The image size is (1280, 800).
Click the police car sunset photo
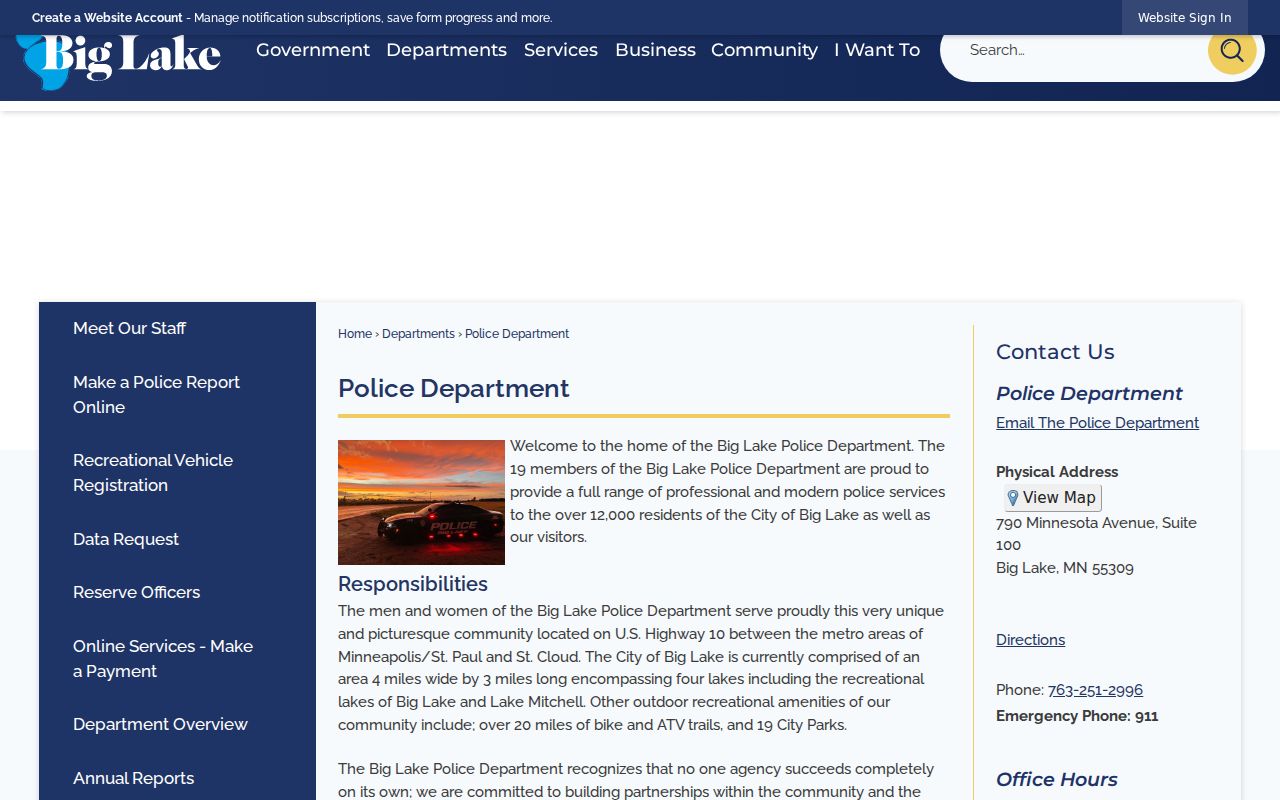tap(421, 502)
